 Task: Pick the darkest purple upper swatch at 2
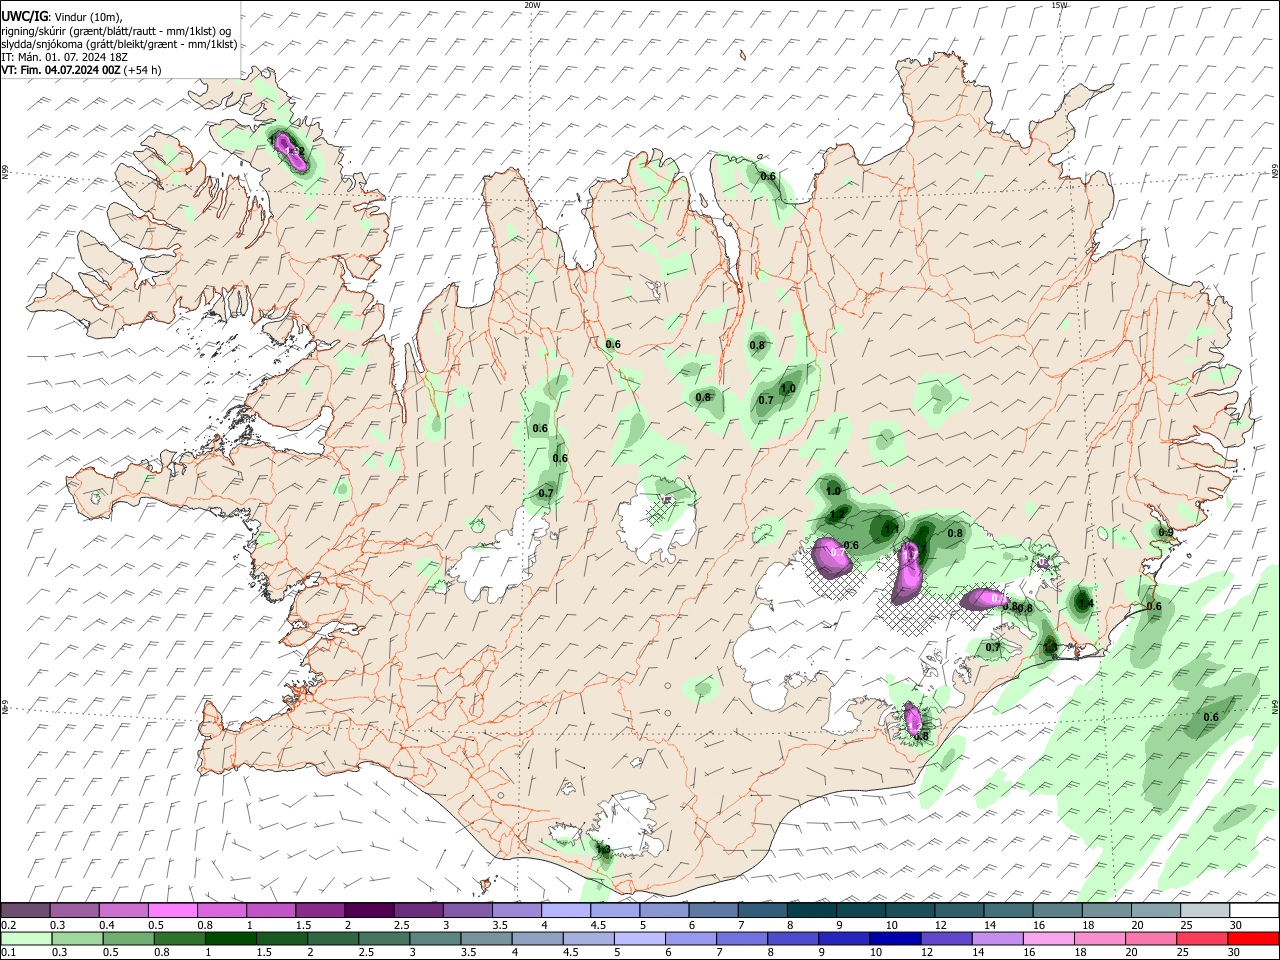click(369, 910)
